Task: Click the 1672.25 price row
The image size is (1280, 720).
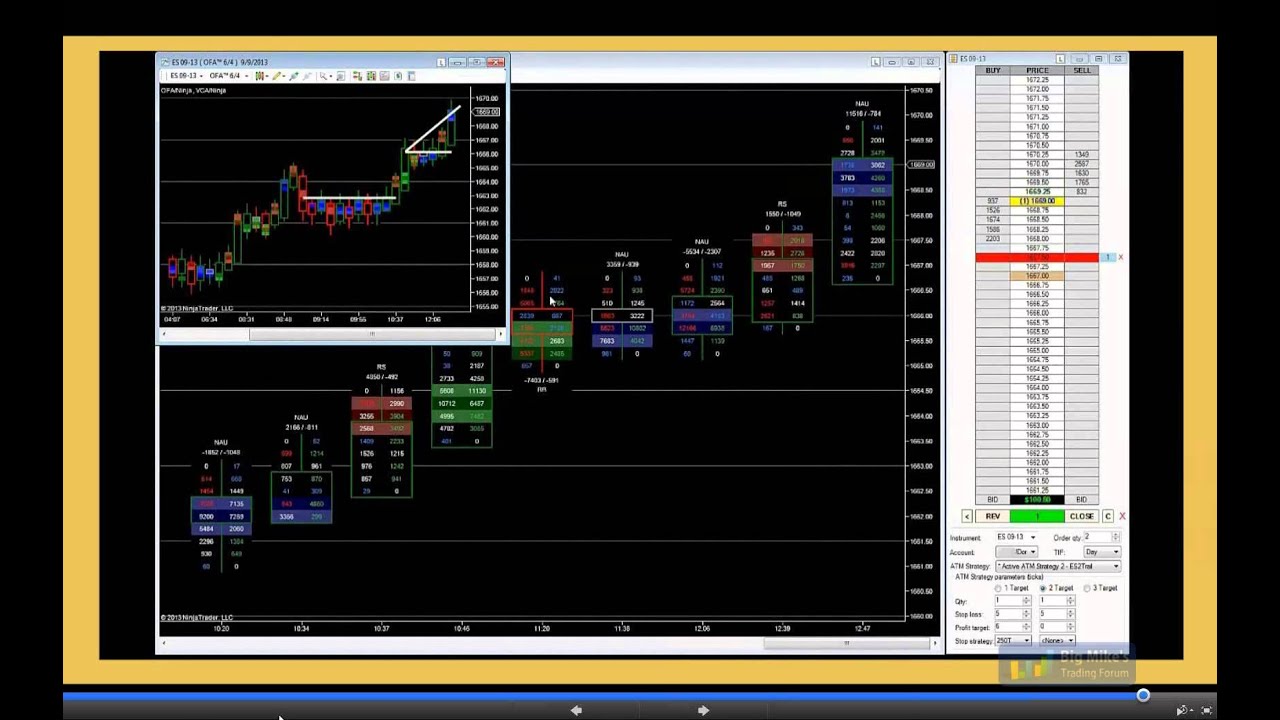Action: pos(1037,80)
